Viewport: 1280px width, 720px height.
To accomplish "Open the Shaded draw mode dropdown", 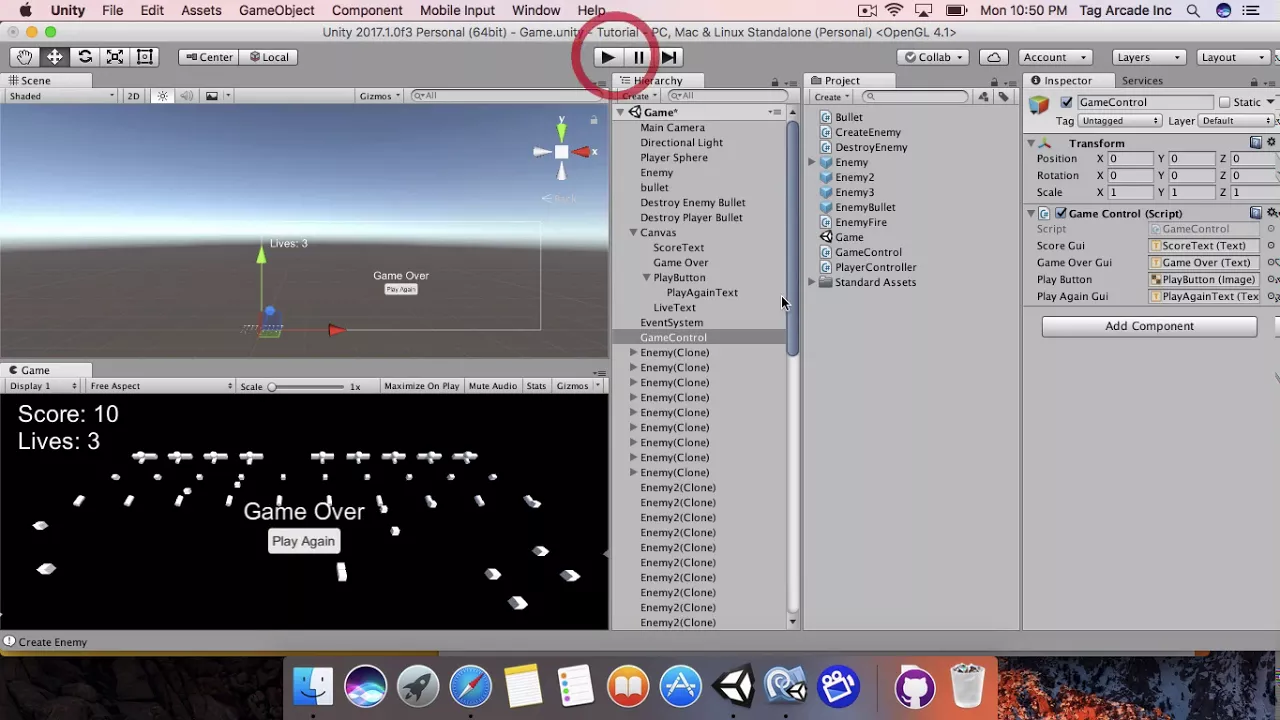I will coord(62,96).
